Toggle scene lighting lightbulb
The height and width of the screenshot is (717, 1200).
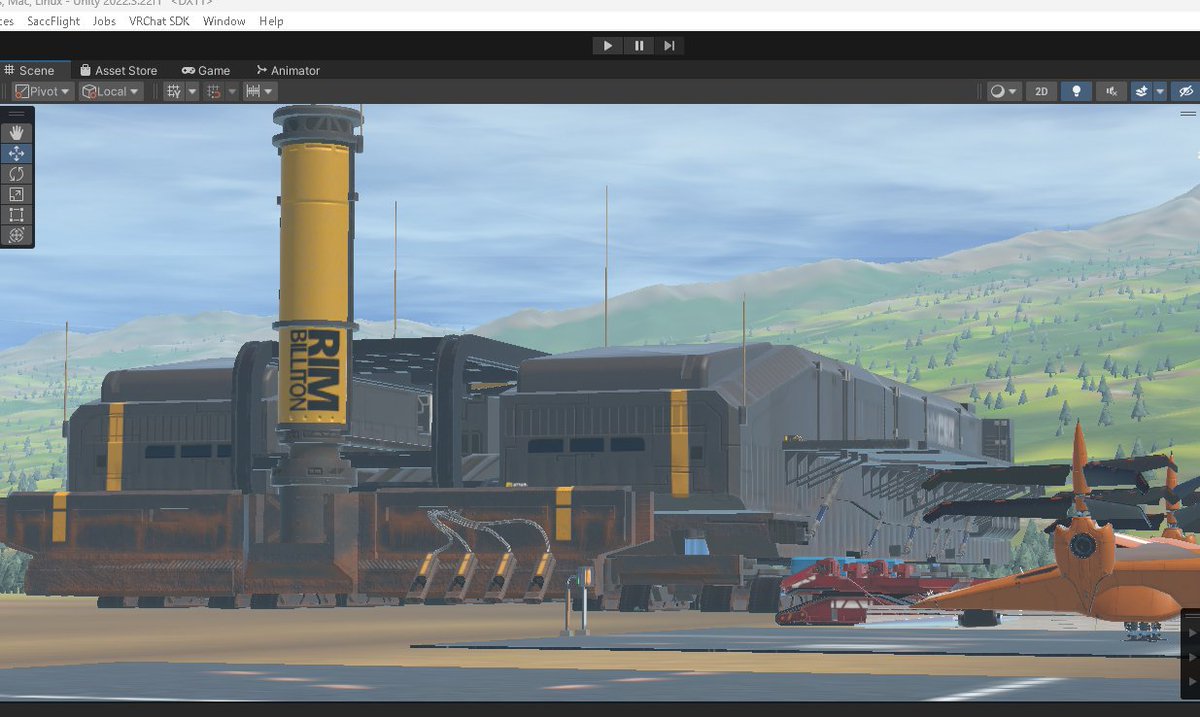click(1076, 91)
